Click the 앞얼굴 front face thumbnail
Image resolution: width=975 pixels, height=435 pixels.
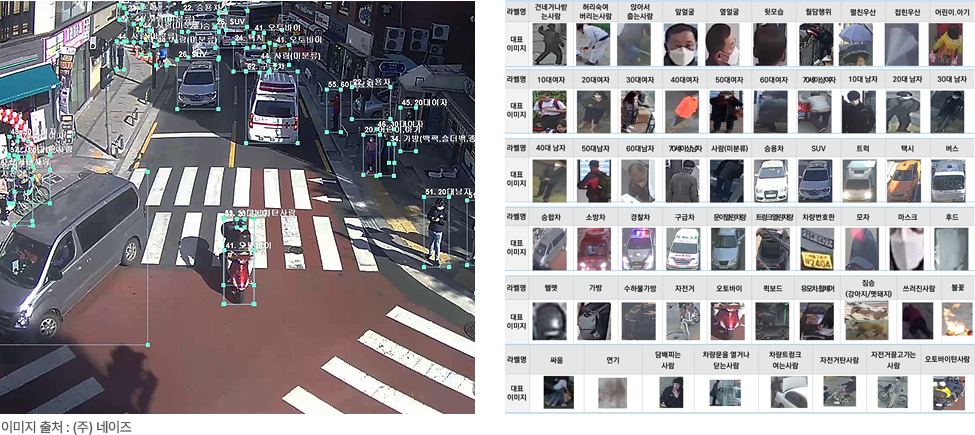(683, 45)
